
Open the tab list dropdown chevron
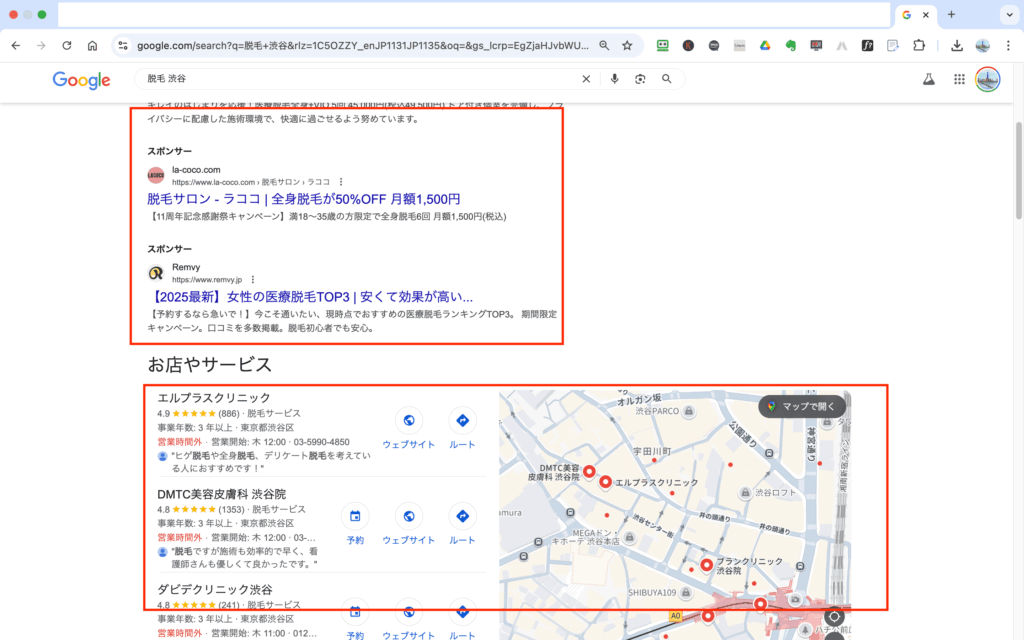tap(1009, 15)
